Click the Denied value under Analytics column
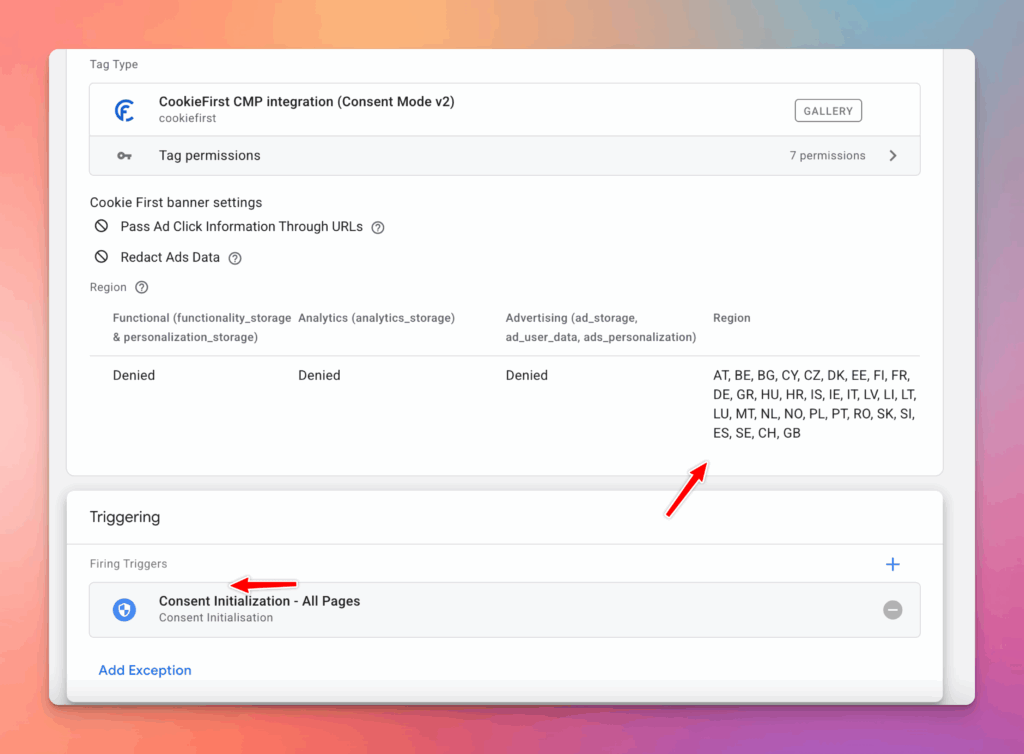This screenshot has height=754, width=1024. coord(319,376)
